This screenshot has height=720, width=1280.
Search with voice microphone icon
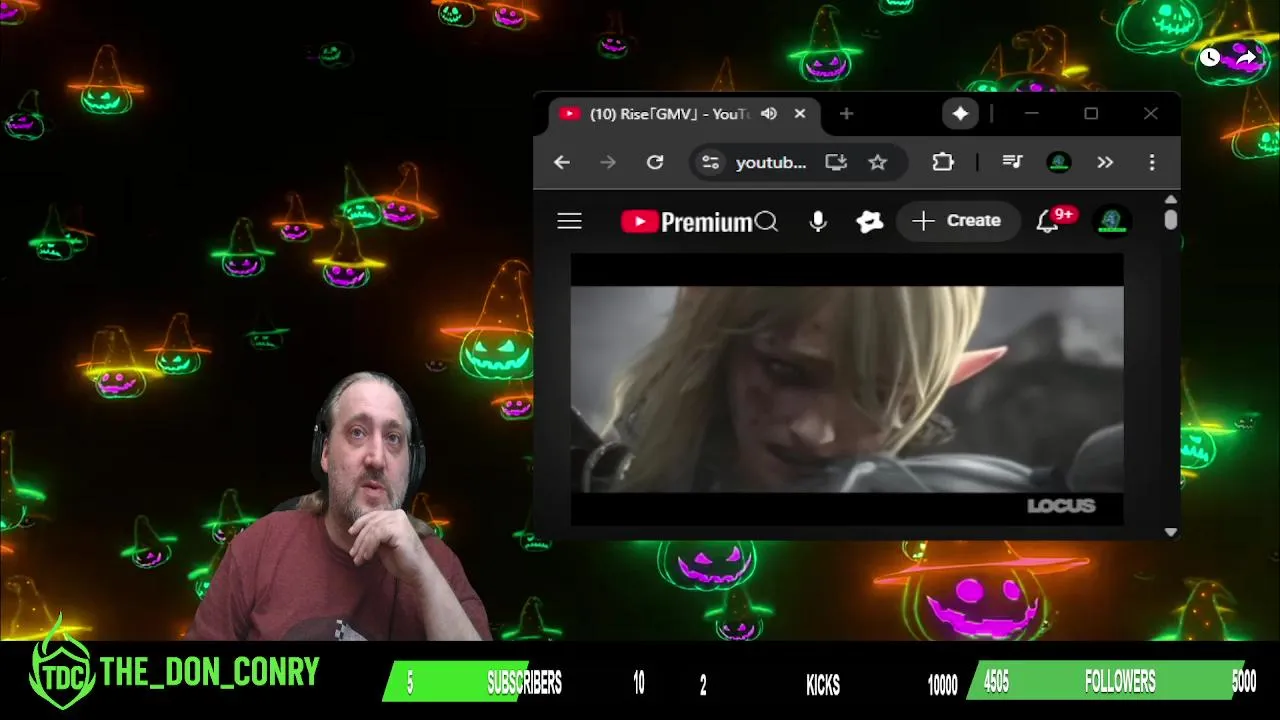[x=818, y=221]
